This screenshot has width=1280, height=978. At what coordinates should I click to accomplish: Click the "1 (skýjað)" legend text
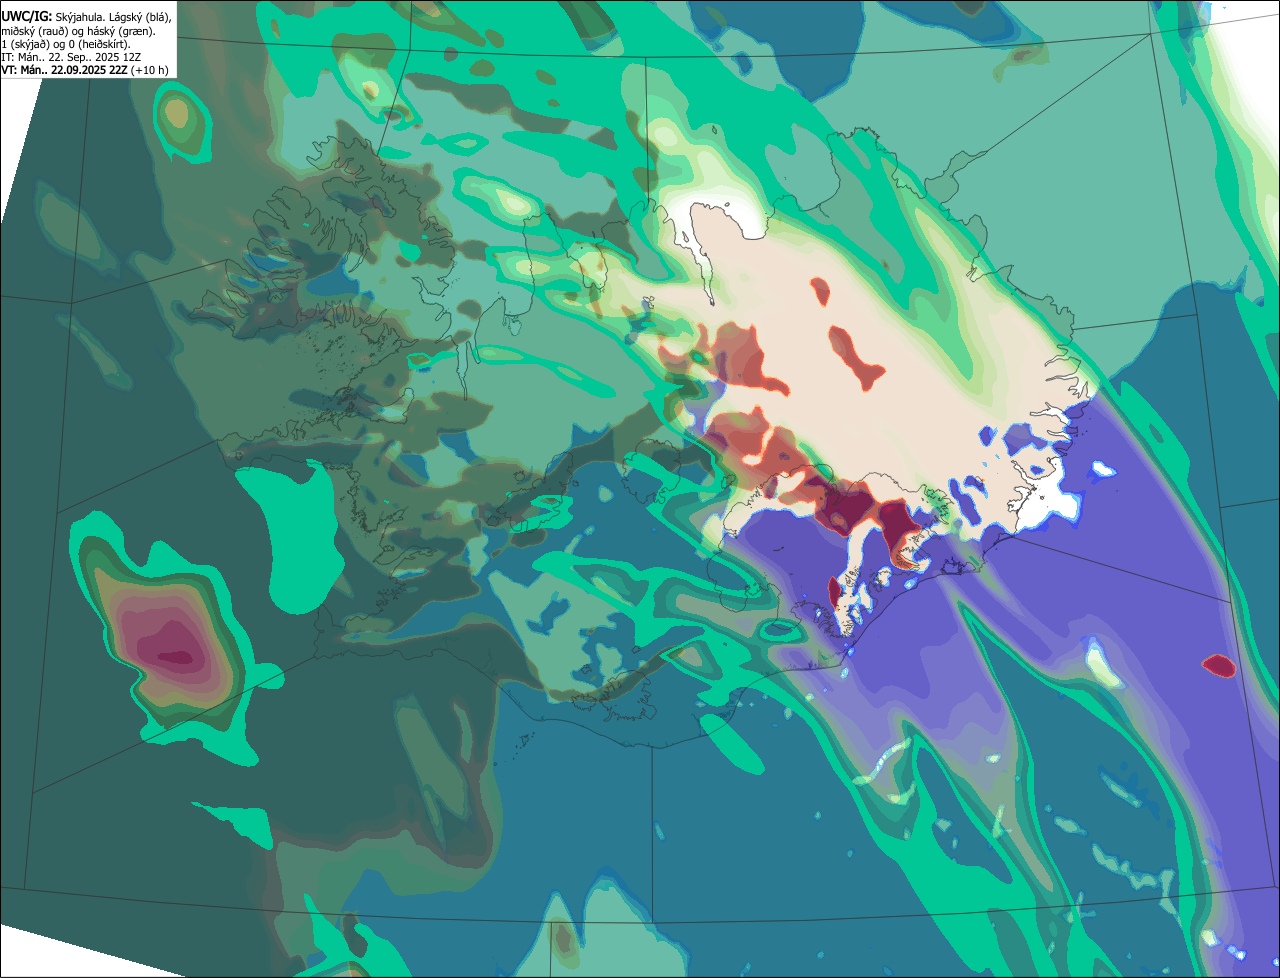pos(25,45)
